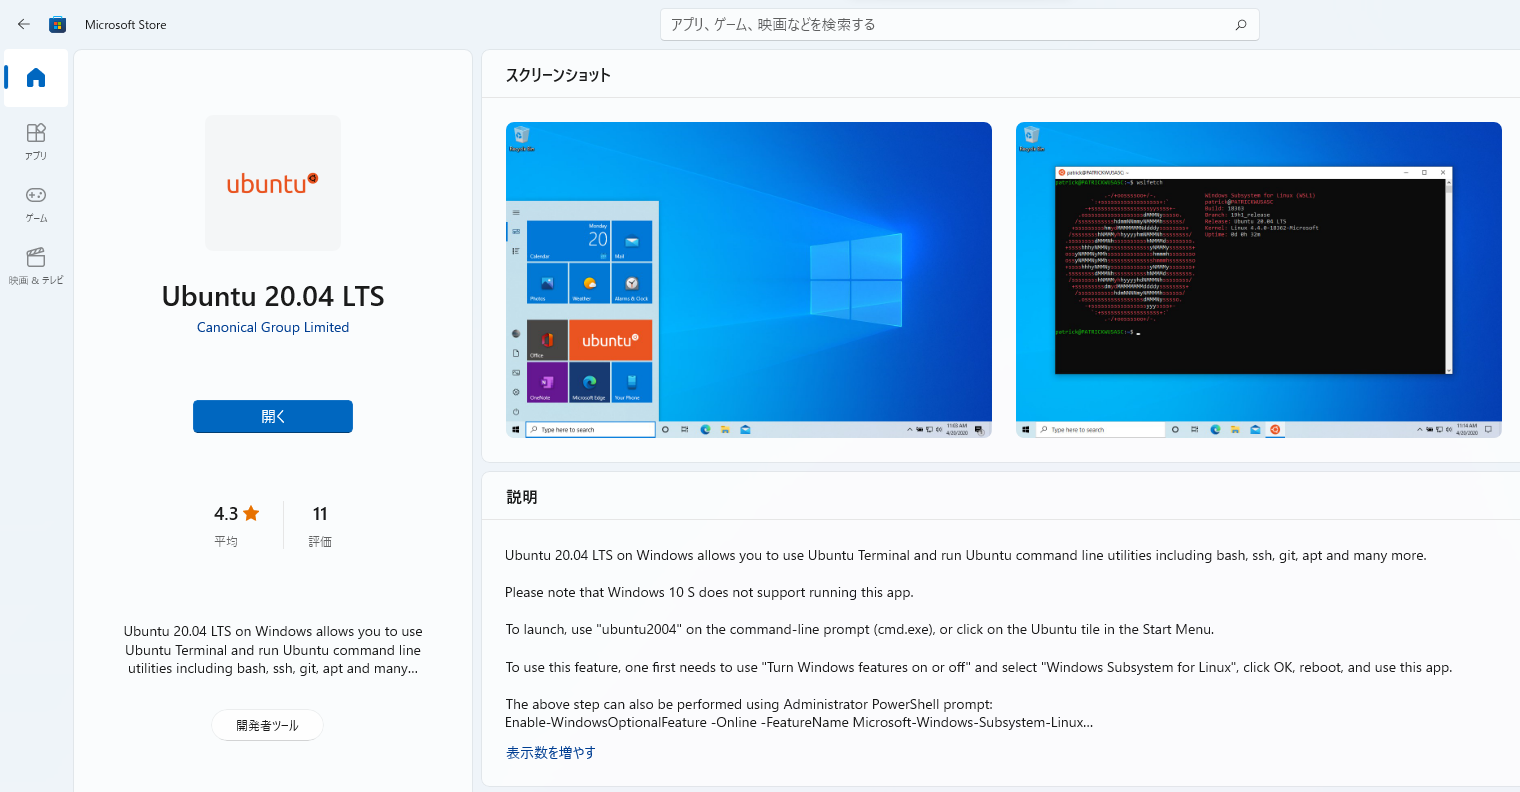Select the Ubuntu 20.04 LTS title text

(x=272, y=296)
